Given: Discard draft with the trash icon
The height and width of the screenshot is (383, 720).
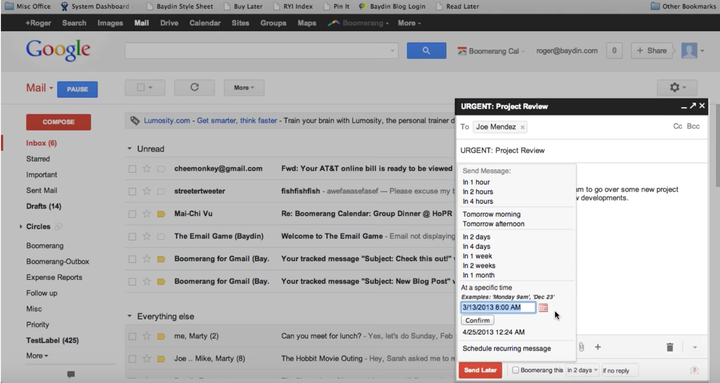Looking at the screenshot, I should point(670,347).
